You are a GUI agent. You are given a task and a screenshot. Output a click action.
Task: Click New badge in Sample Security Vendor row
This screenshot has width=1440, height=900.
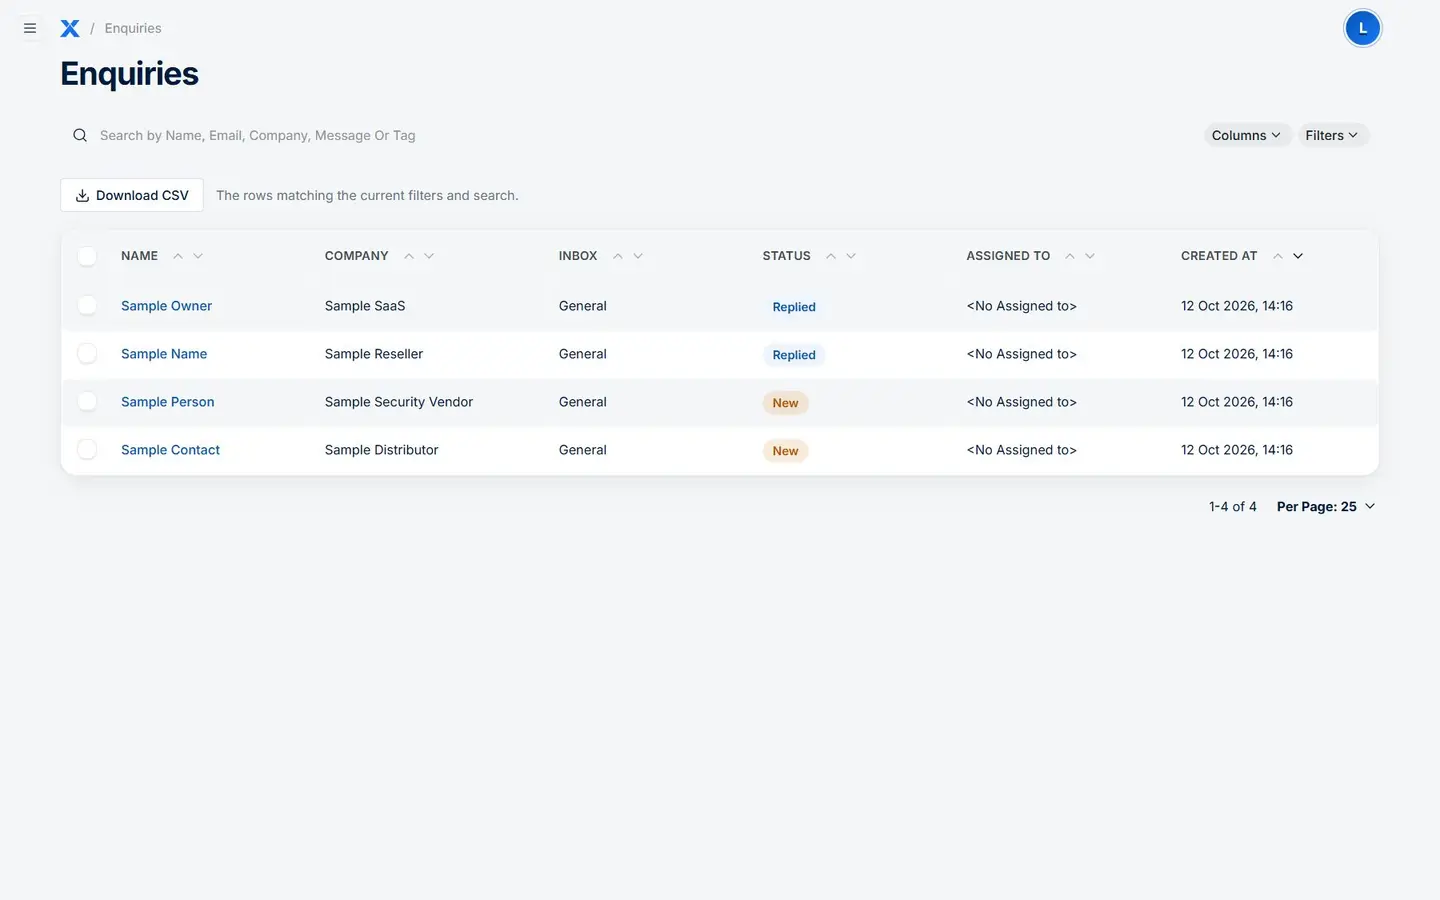coord(785,403)
